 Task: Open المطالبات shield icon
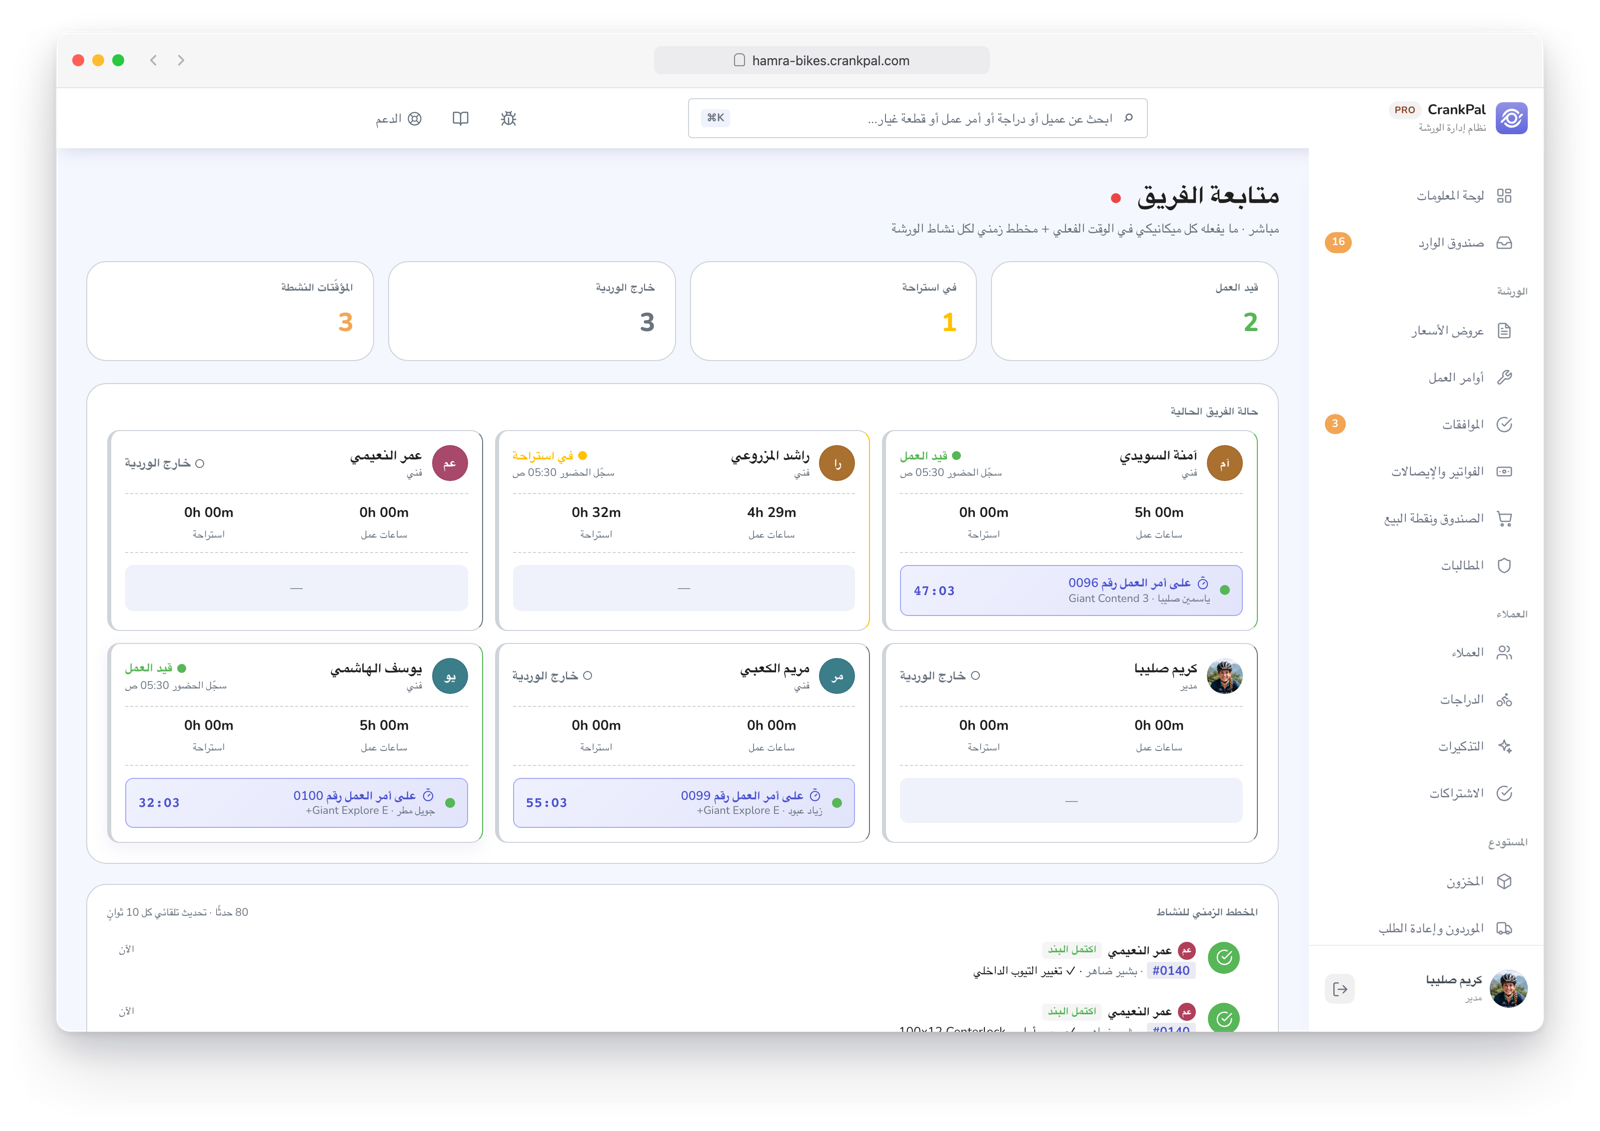click(x=1504, y=566)
